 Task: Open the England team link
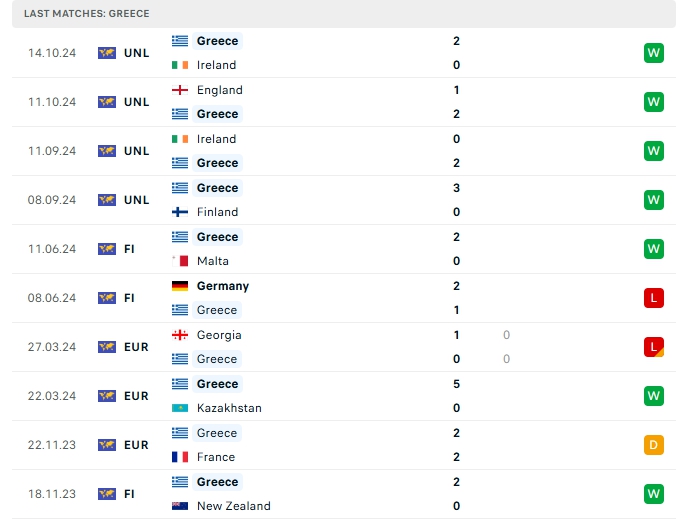pos(219,90)
